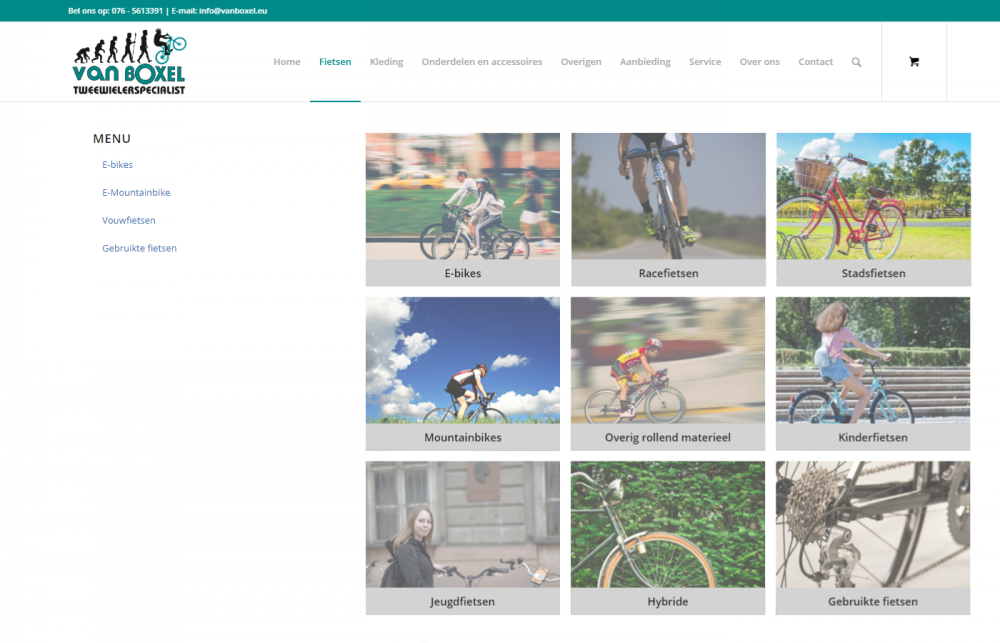Open Gebruikte fietsen link in sidebar menu
The image size is (1000, 643).
click(139, 248)
